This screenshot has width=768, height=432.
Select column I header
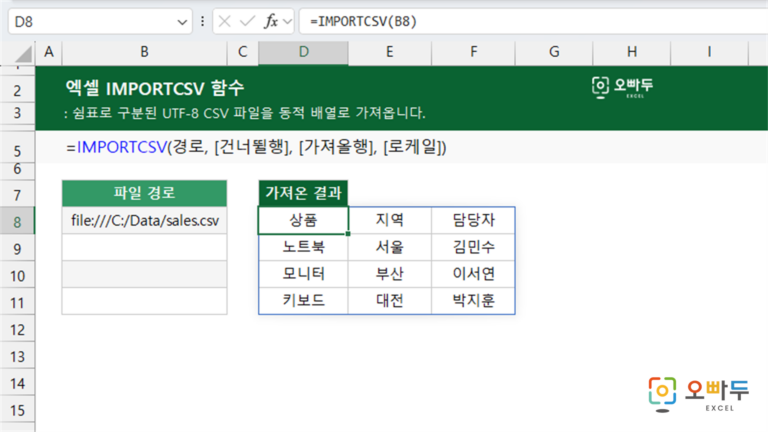point(709,52)
